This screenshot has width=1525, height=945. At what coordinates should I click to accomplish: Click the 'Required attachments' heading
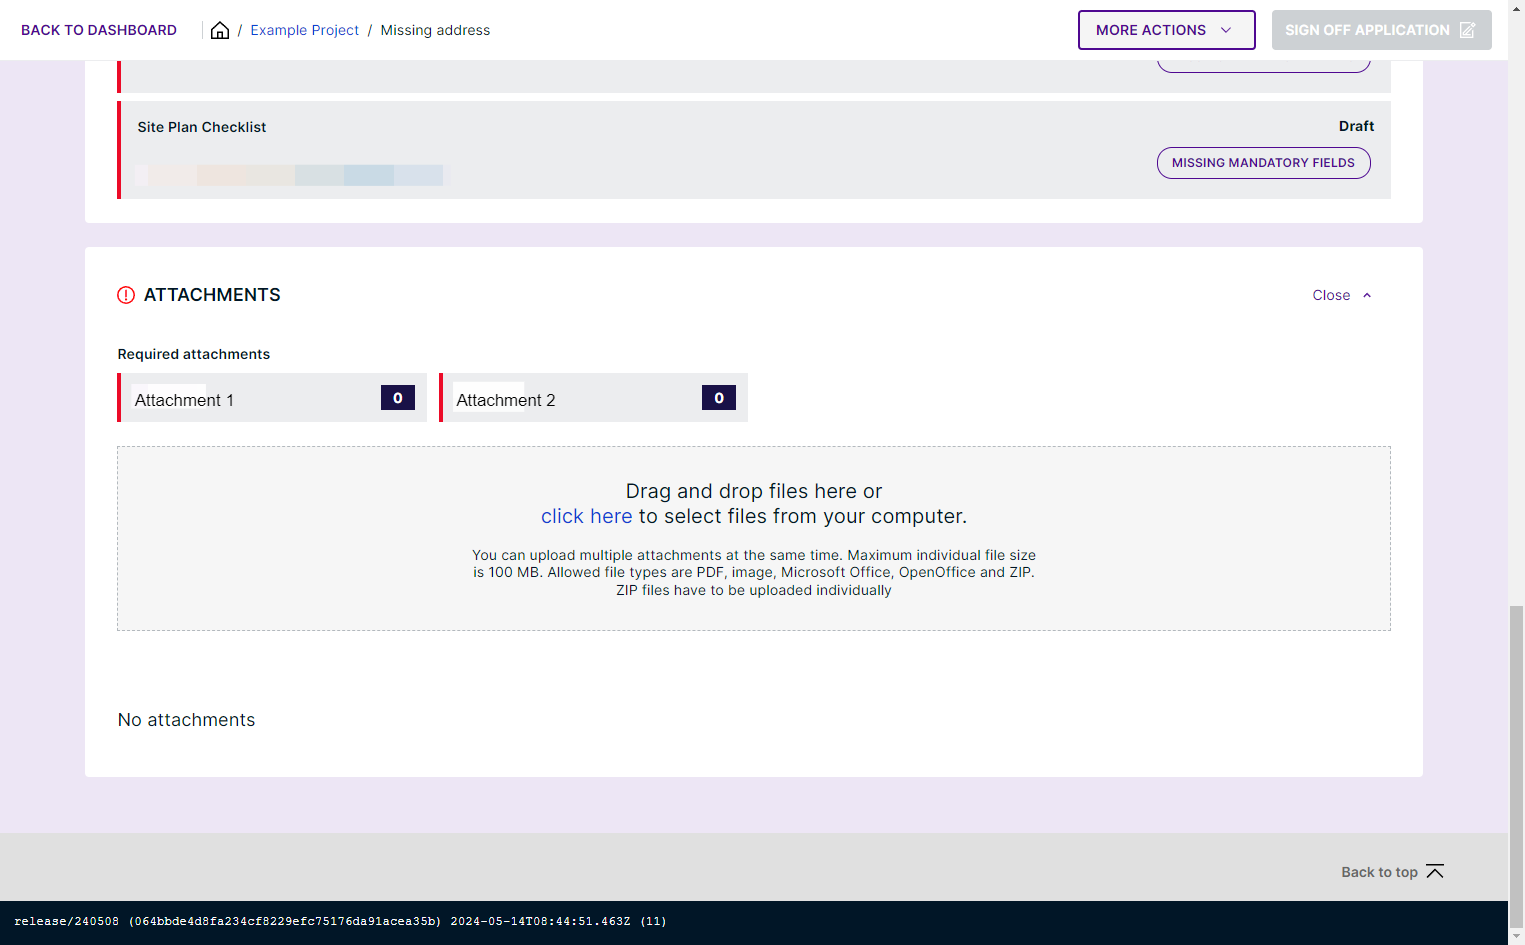pyautogui.click(x=194, y=354)
